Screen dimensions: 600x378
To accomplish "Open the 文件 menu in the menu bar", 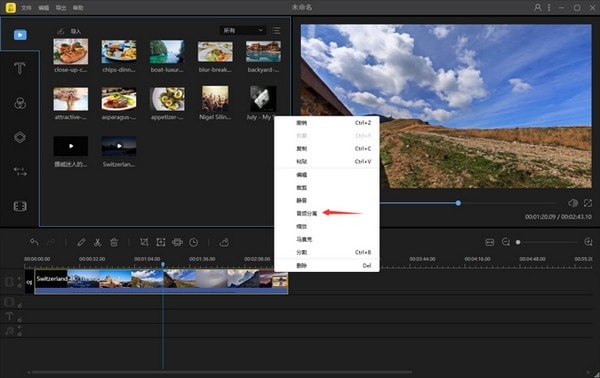I will pos(26,8).
